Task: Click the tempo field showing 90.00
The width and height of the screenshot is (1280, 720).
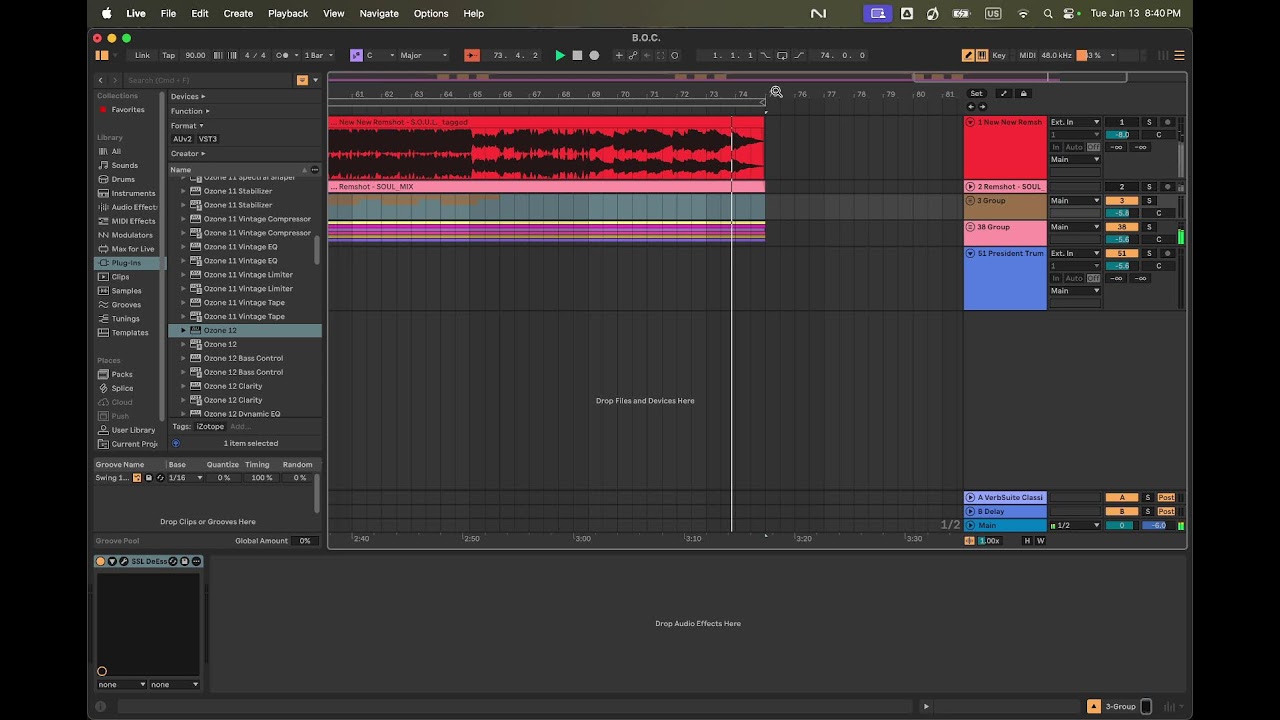Action: pyautogui.click(x=195, y=55)
